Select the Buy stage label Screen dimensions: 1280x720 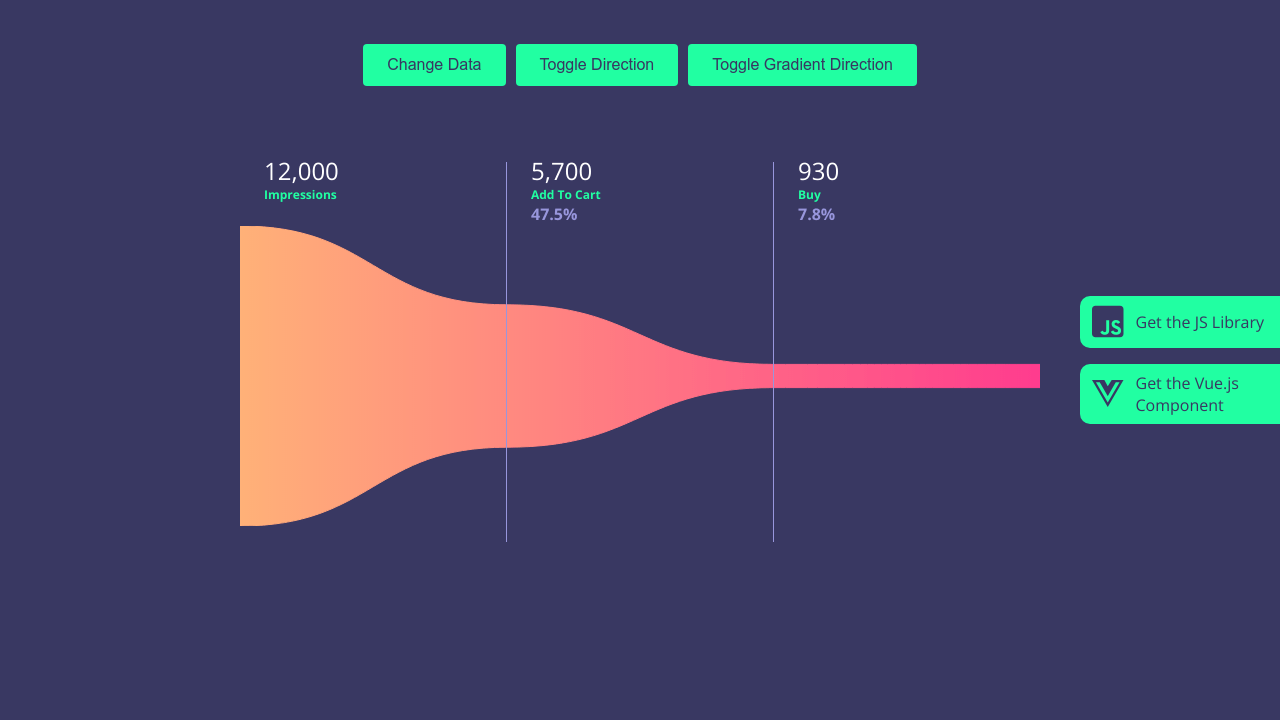(809, 195)
